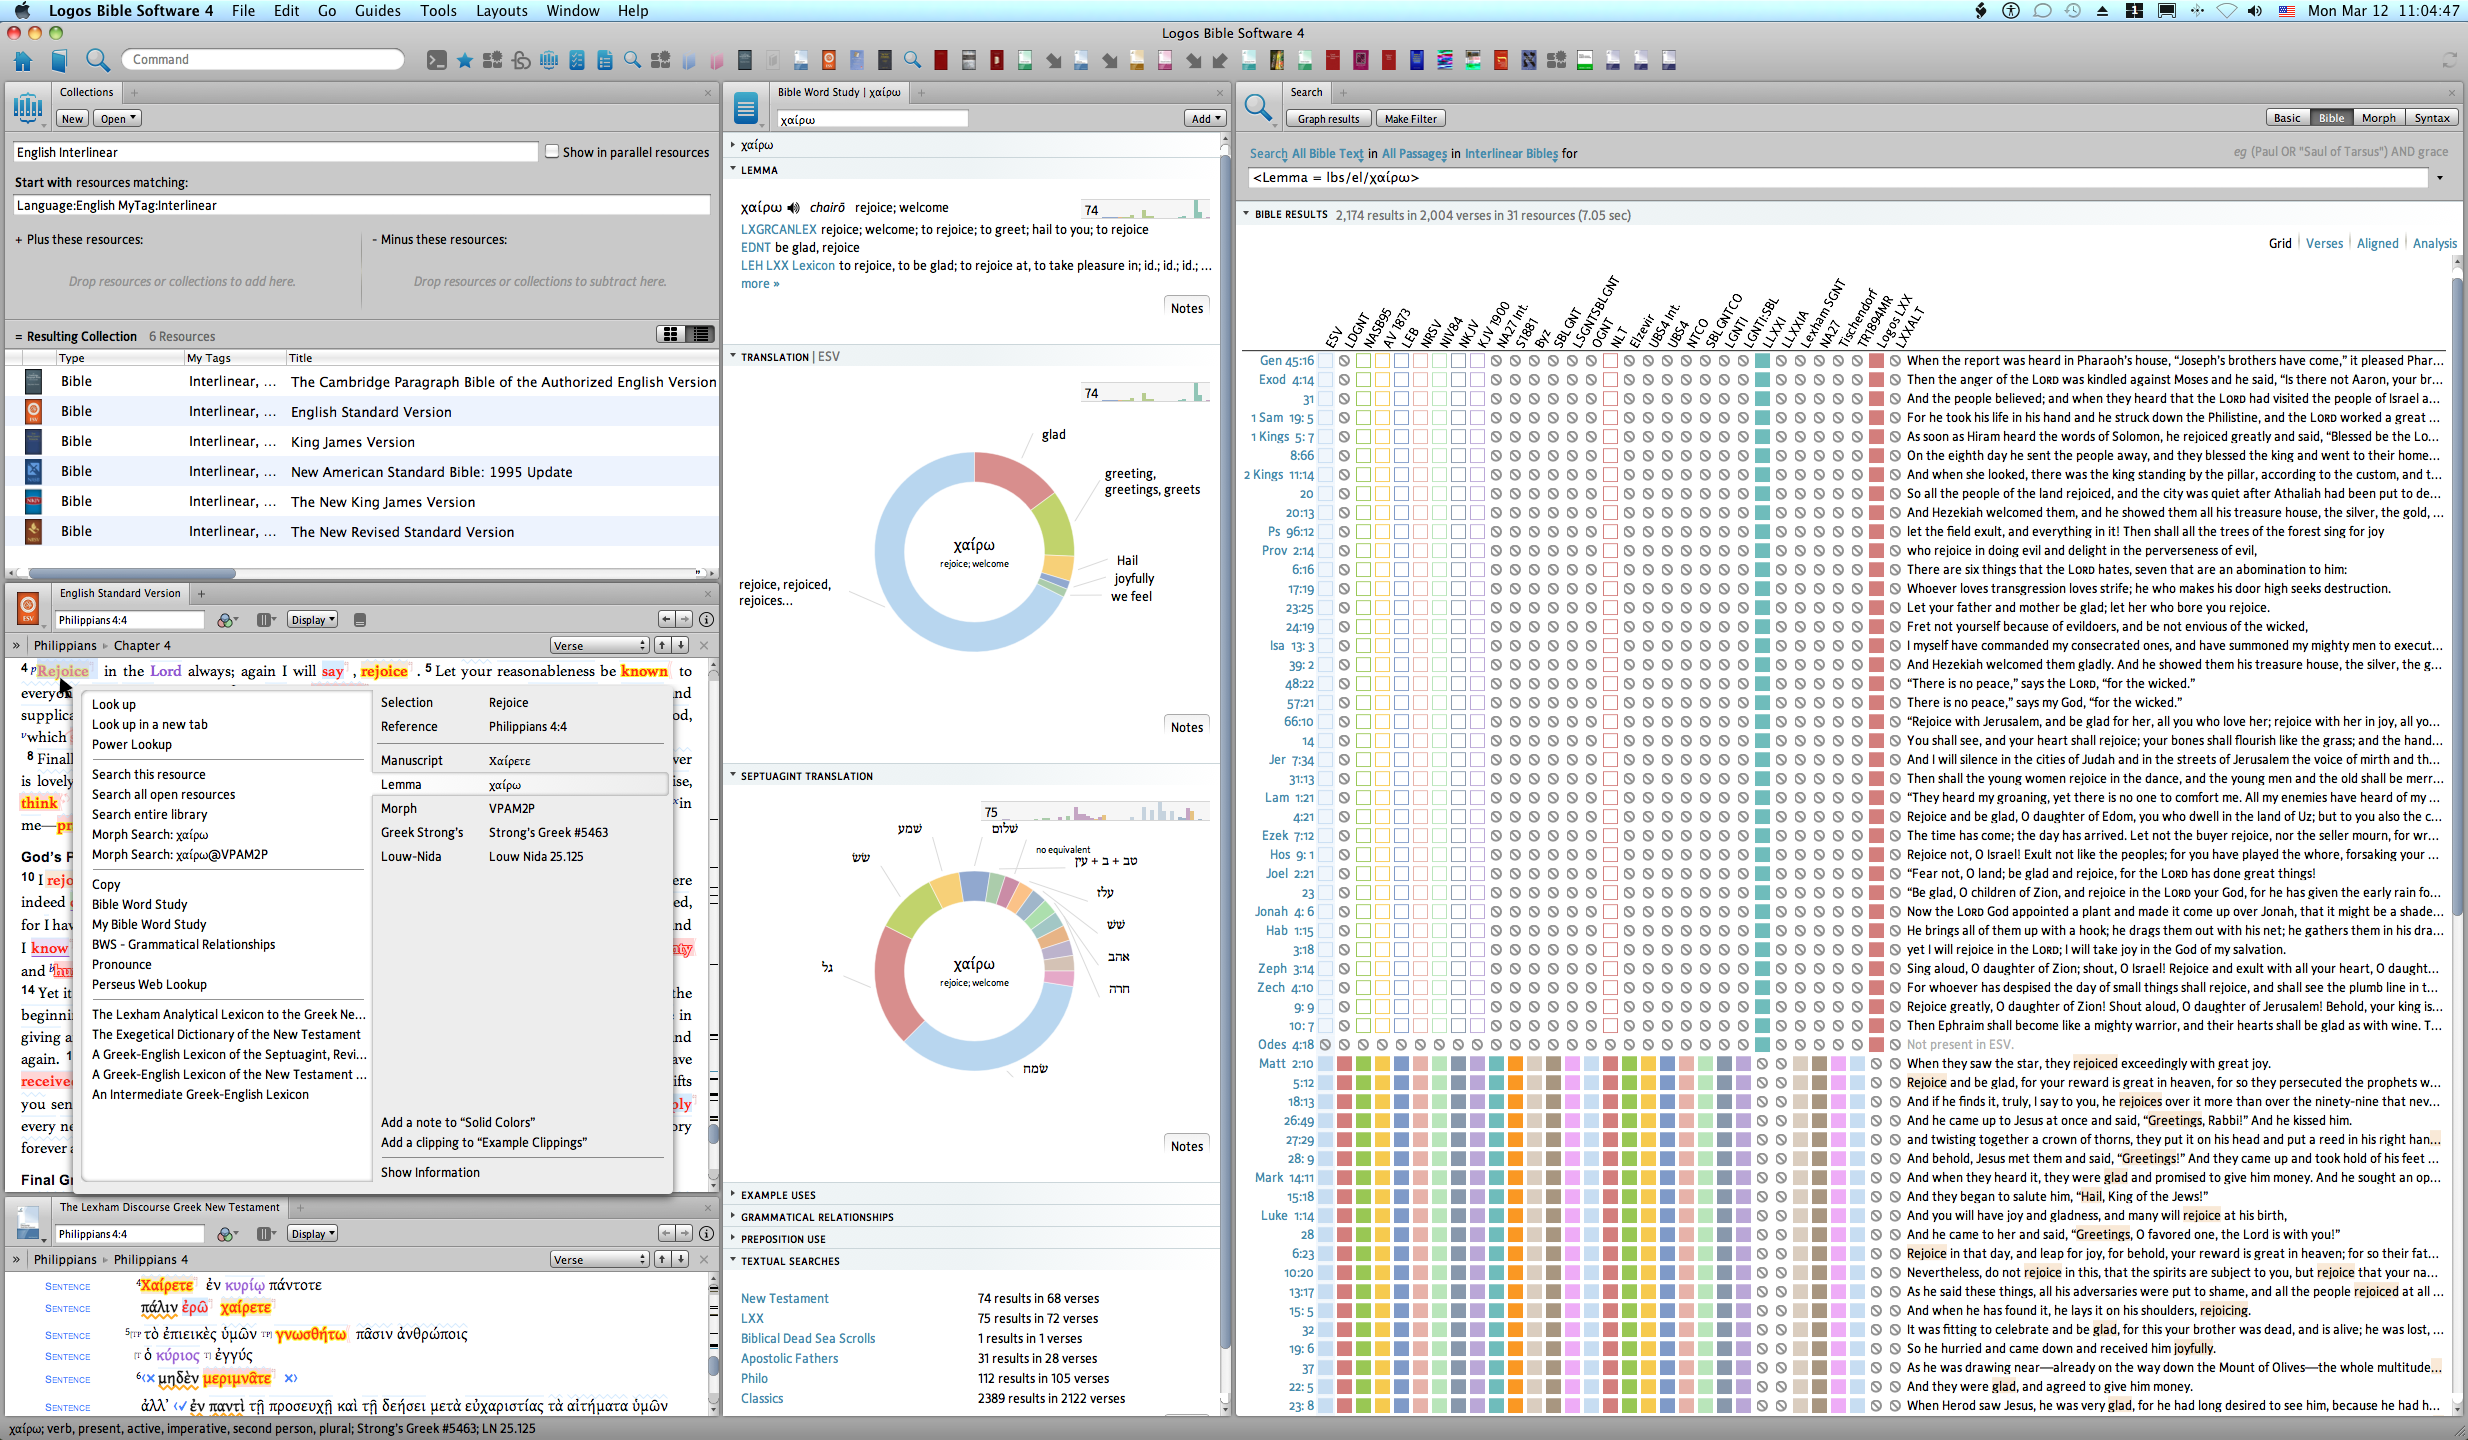Screen dimensions: 2468x1440
Task: Click the Collections shortcut icon in the toolbar
Action: (x=549, y=60)
